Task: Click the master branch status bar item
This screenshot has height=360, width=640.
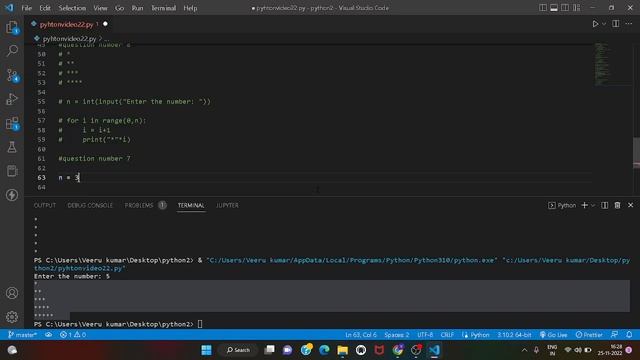Action: click(22, 335)
